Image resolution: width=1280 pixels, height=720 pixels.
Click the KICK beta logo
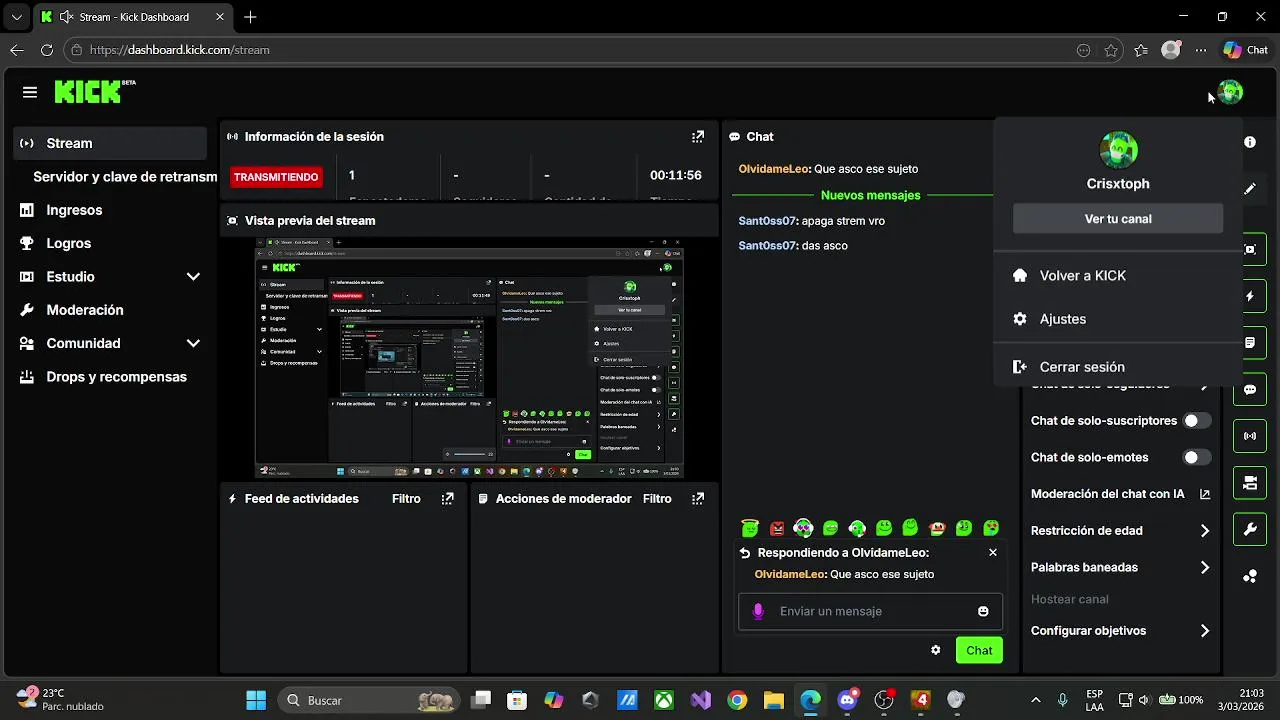(94, 92)
